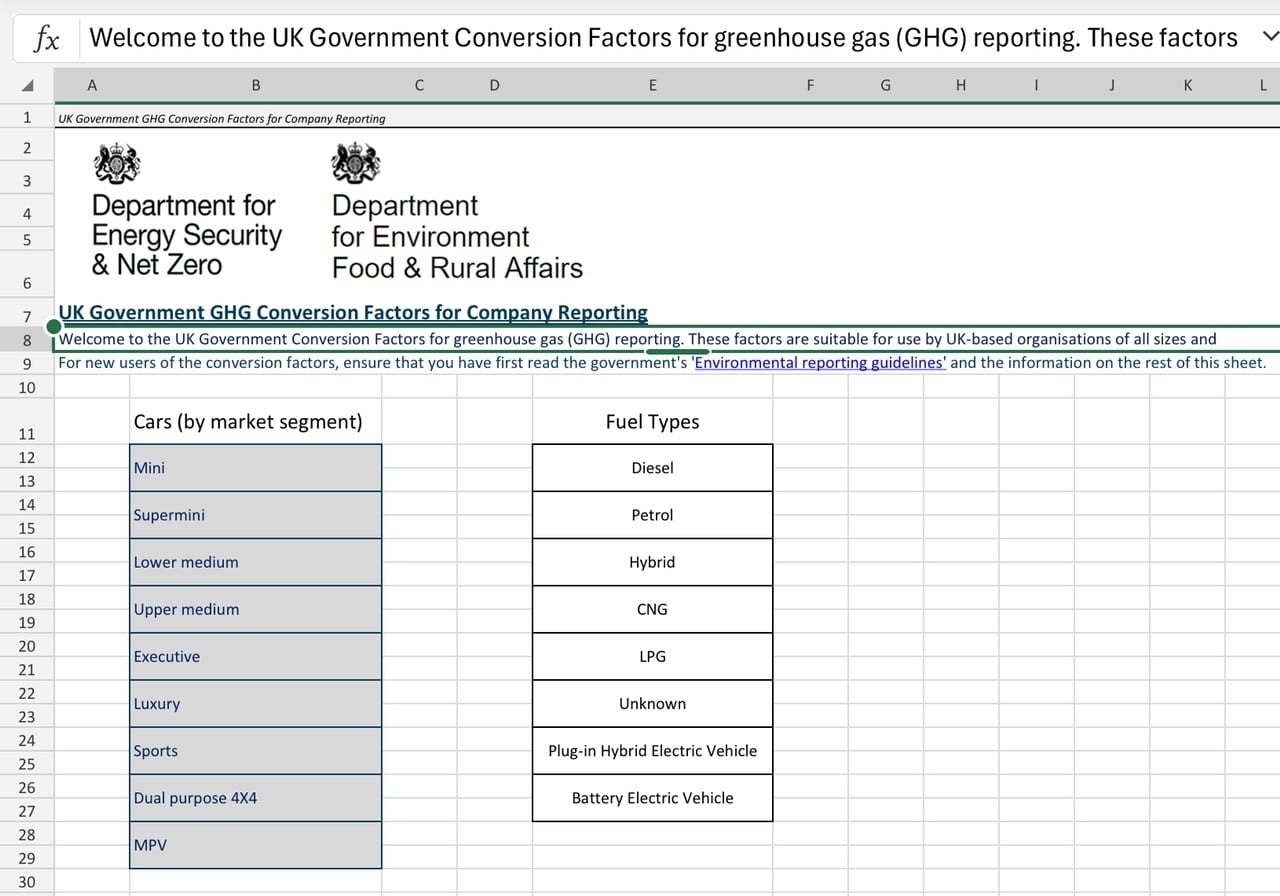The image size is (1280, 896).
Task: Select the MPV cell
Action: 256,845
